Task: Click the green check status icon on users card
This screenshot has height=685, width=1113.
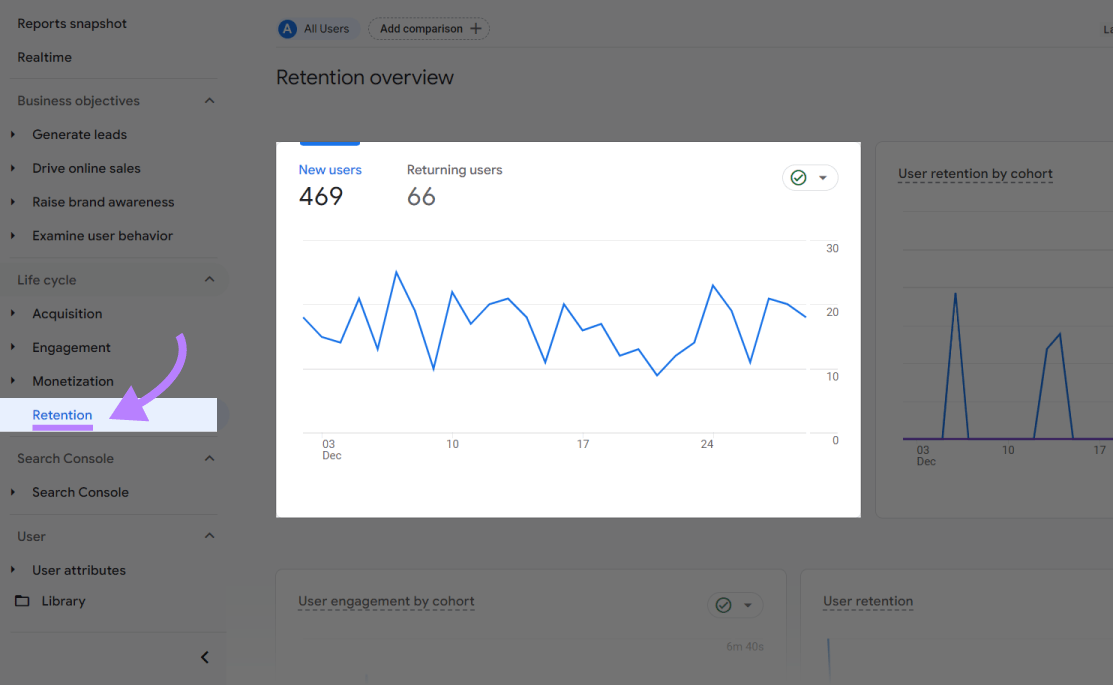Action: (799, 177)
